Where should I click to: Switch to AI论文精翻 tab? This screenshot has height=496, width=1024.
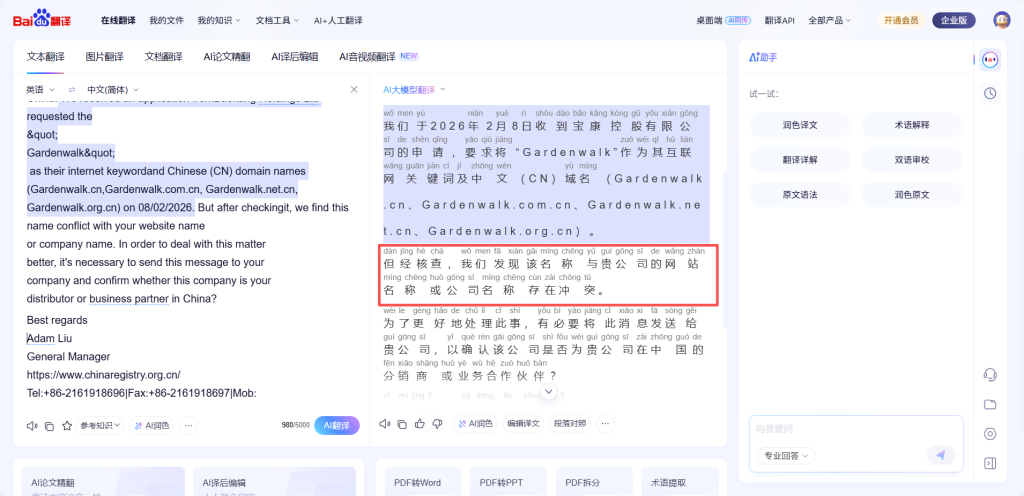pos(227,57)
